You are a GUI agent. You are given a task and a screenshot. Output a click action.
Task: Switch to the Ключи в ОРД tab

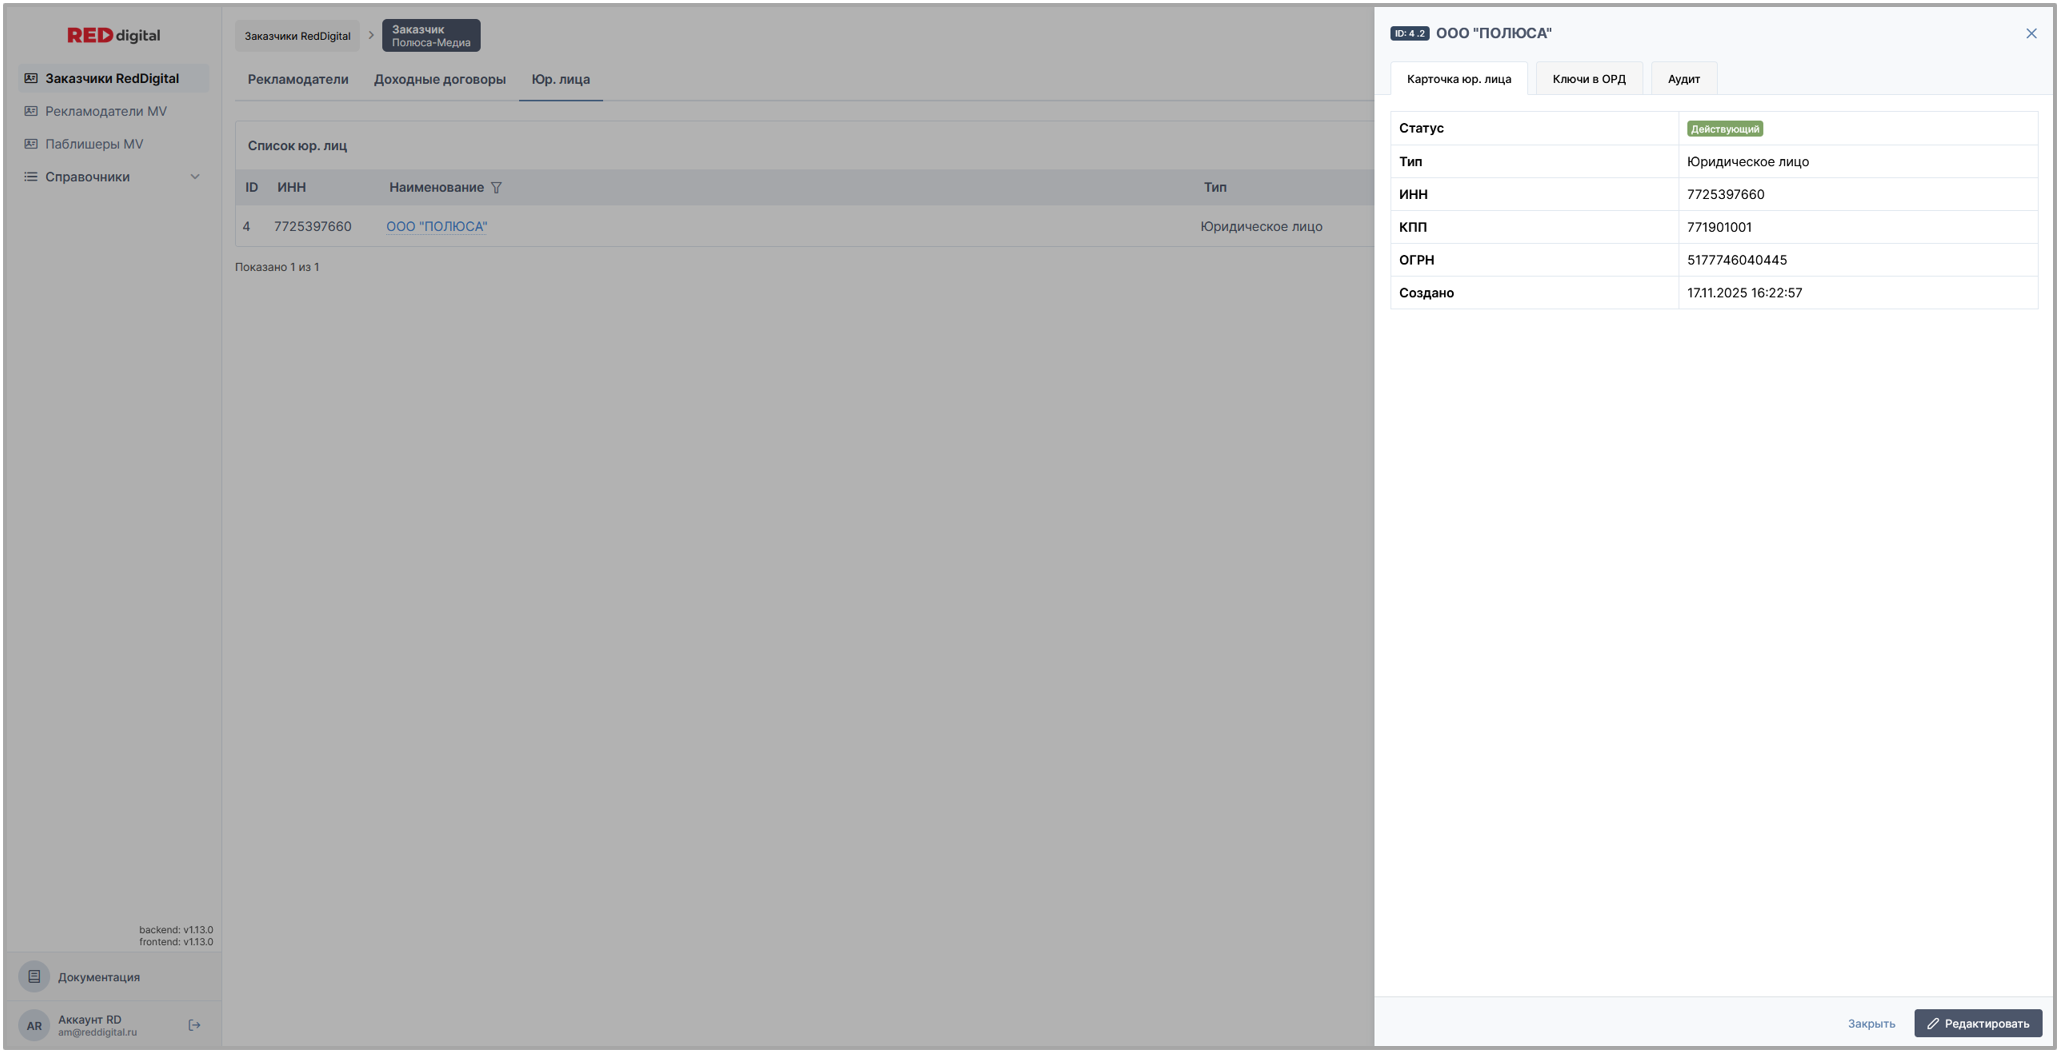(1588, 79)
